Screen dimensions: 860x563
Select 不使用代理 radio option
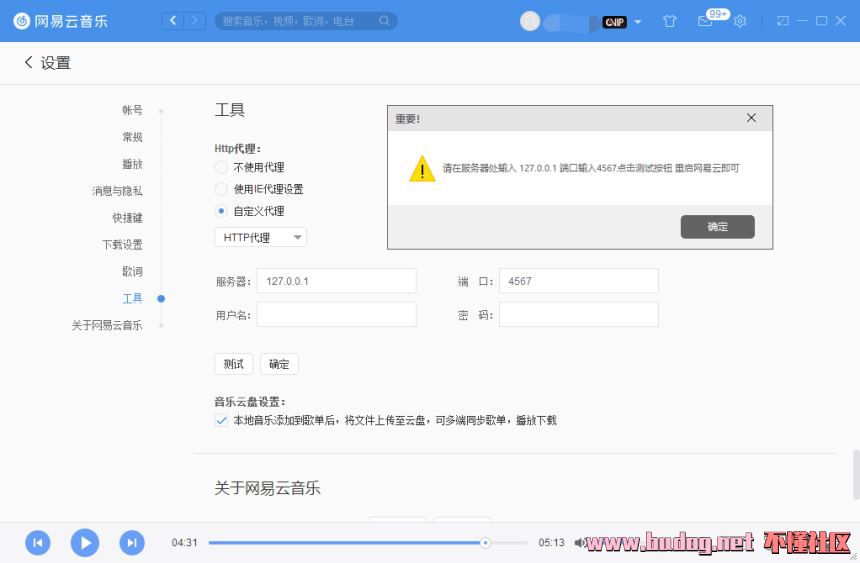point(221,167)
